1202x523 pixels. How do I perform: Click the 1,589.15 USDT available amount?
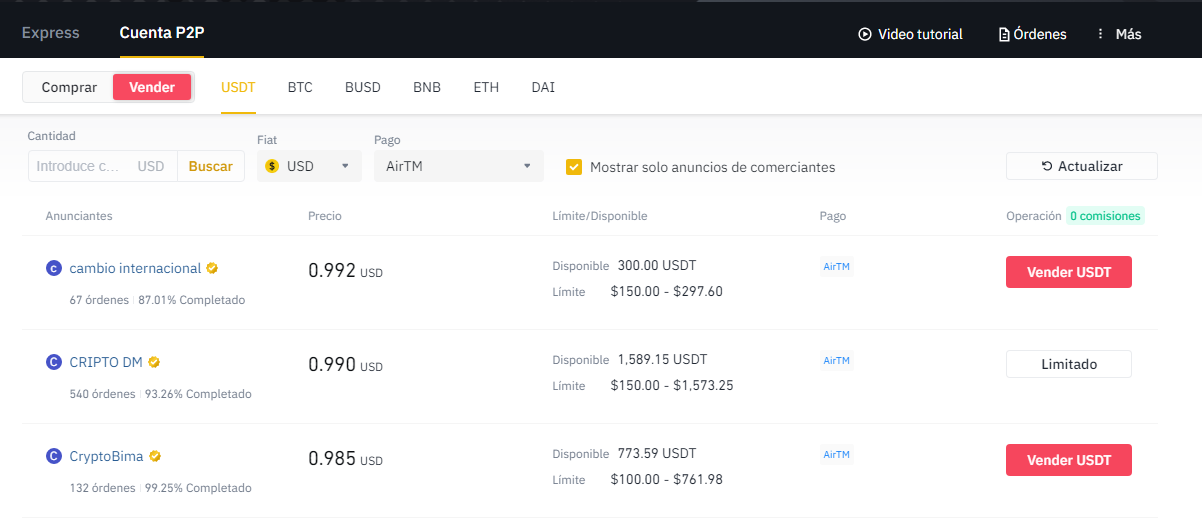[663, 360]
